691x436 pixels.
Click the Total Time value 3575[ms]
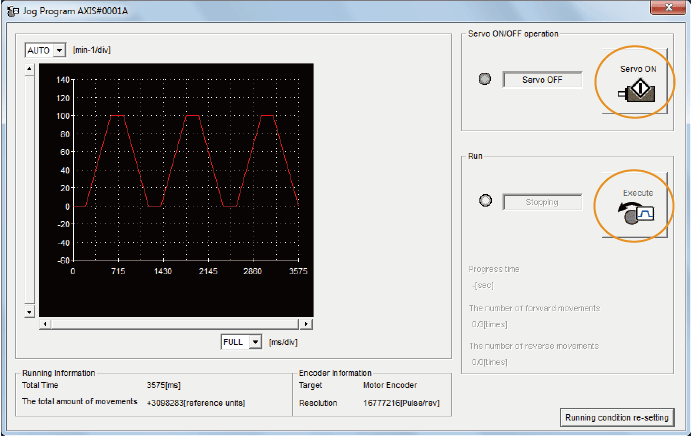pos(163,384)
